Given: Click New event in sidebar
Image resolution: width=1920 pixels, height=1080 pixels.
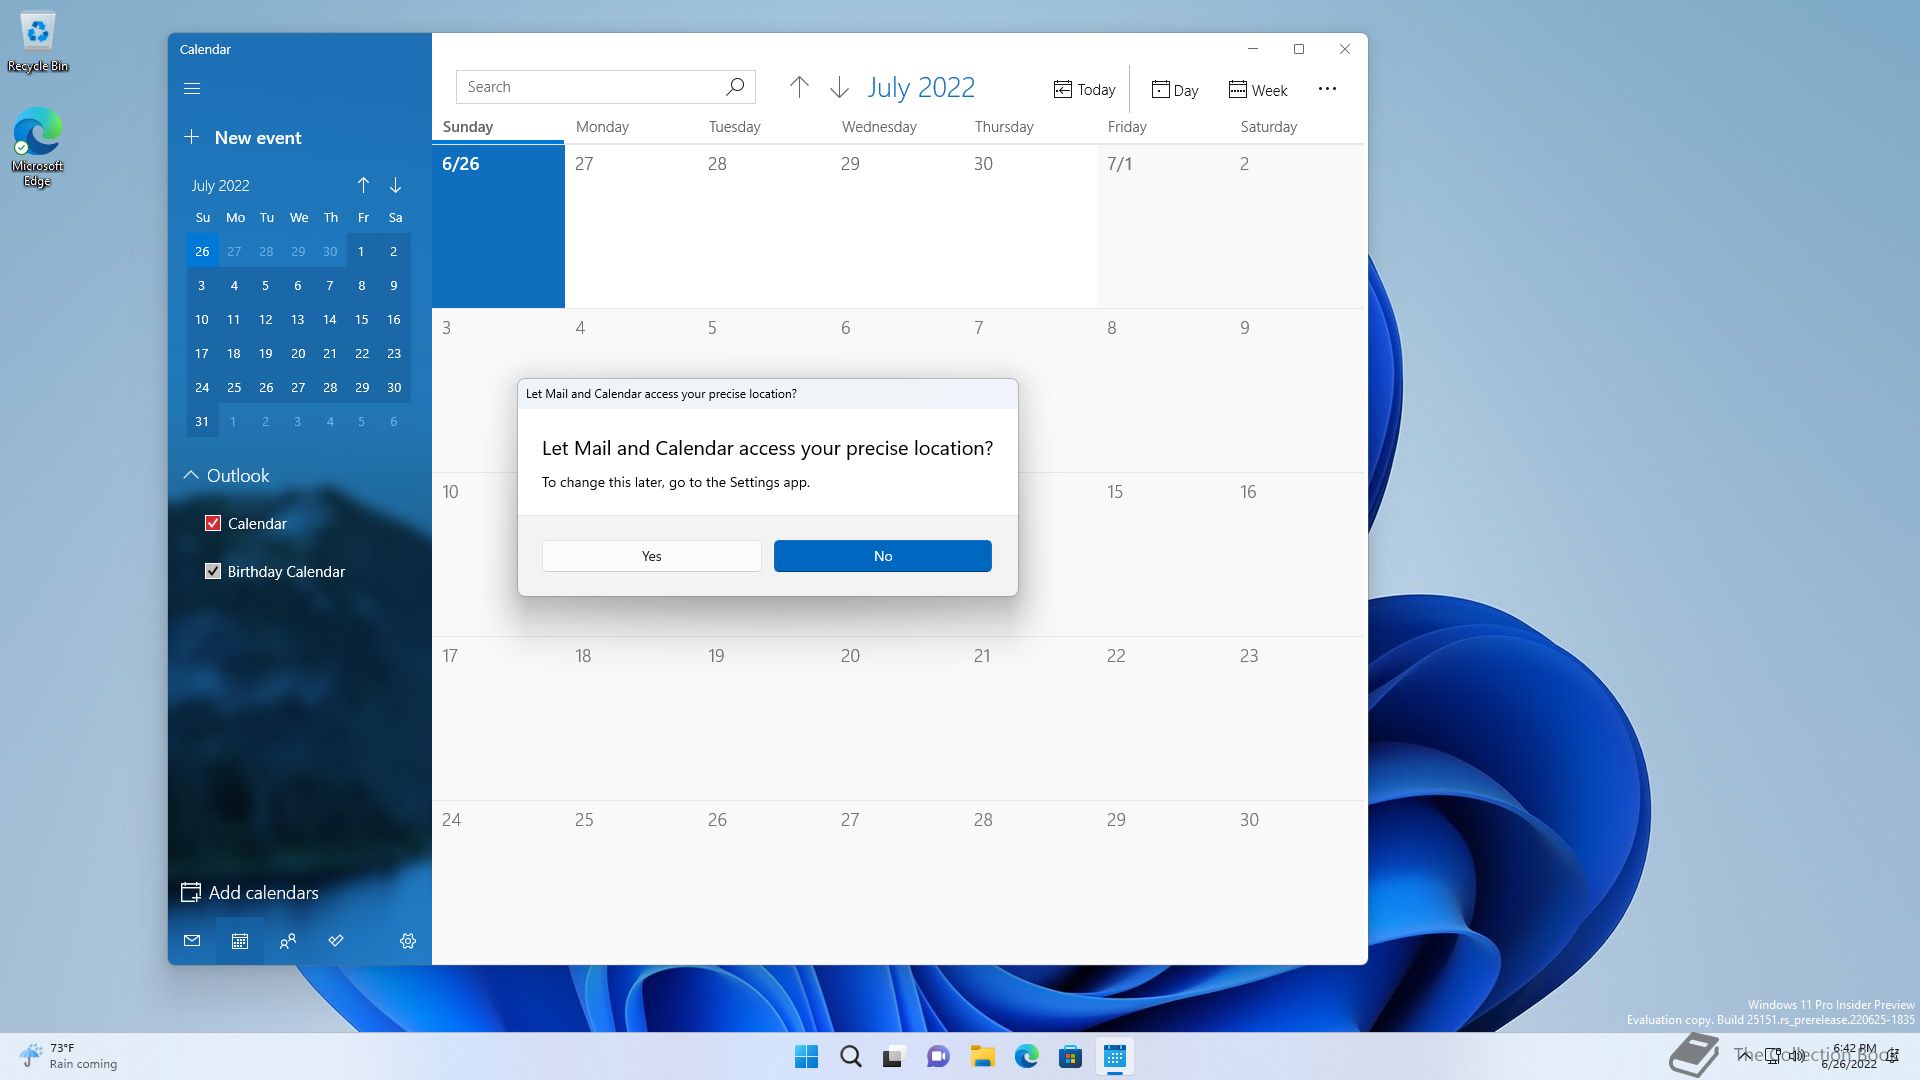Looking at the screenshot, I should point(243,138).
